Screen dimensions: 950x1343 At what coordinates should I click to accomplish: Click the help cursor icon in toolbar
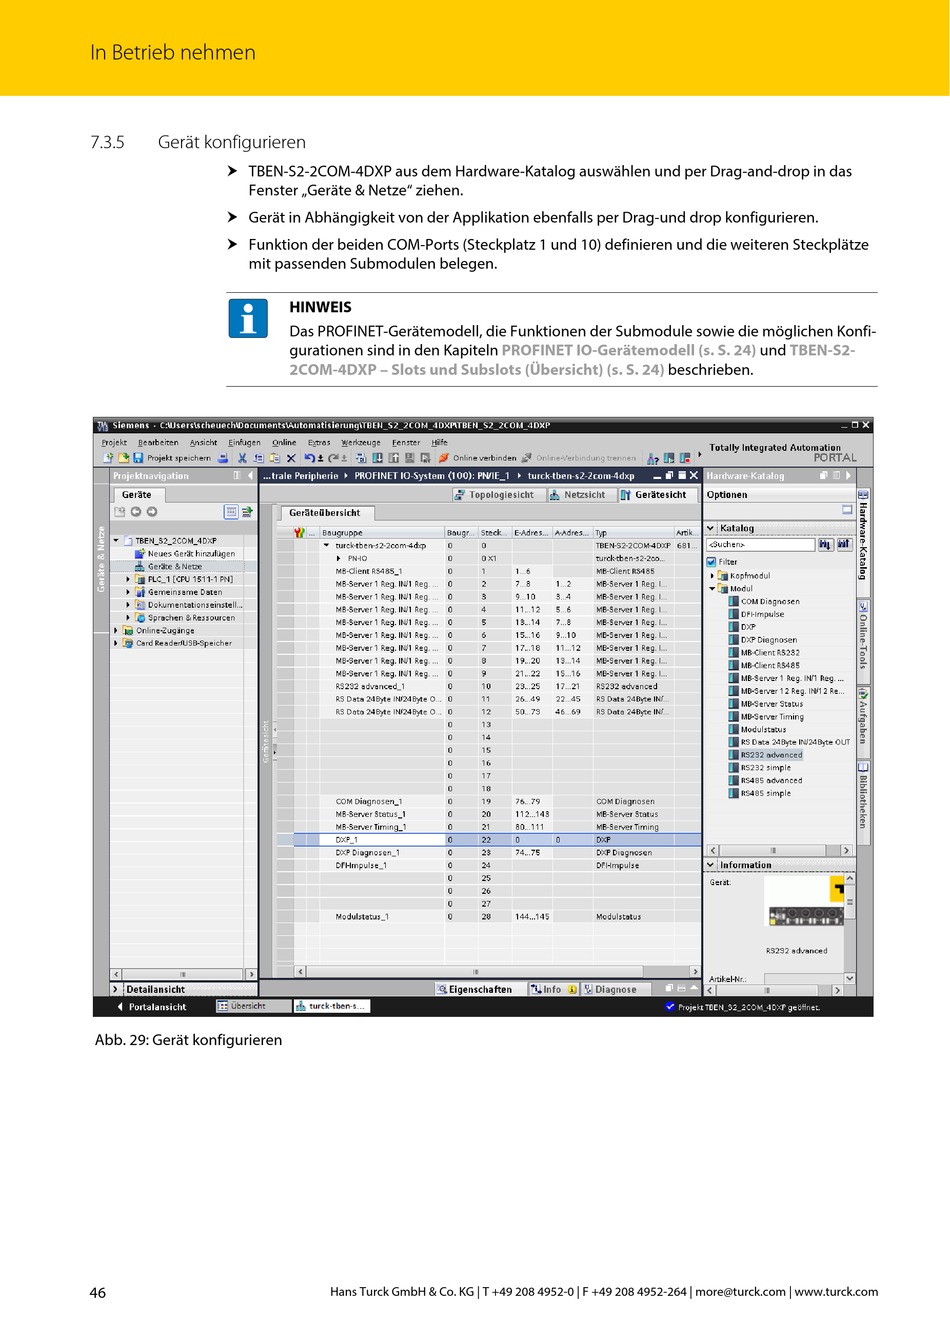tap(653, 458)
